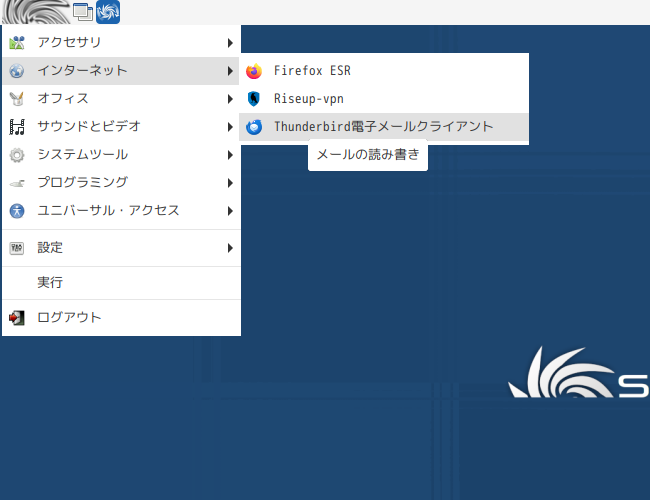Open the start menu swirl logo button
650x500 pixels.
coord(36,12)
